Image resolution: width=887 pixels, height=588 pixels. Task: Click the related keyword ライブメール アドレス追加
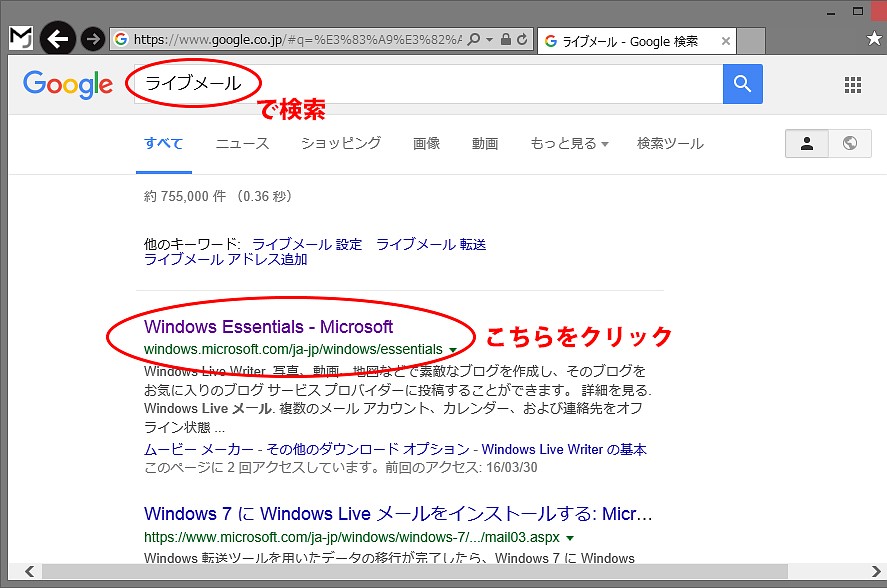(226, 260)
